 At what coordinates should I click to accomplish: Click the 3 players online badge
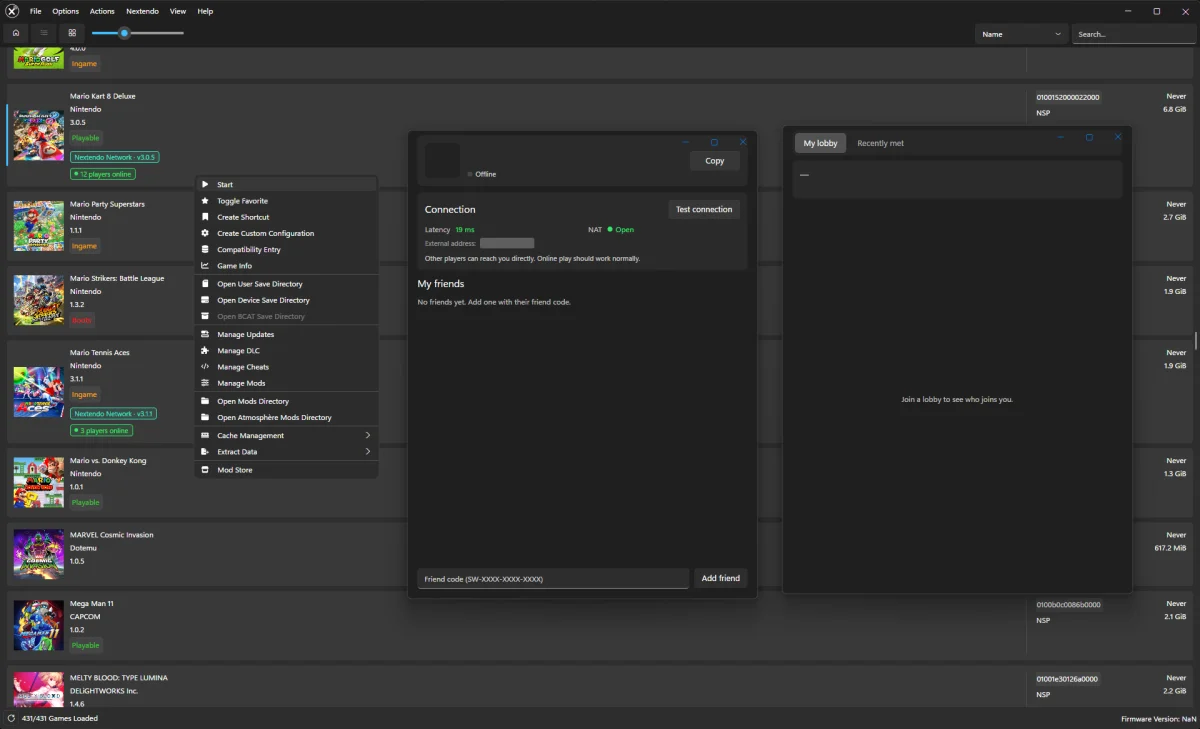[x=101, y=431]
